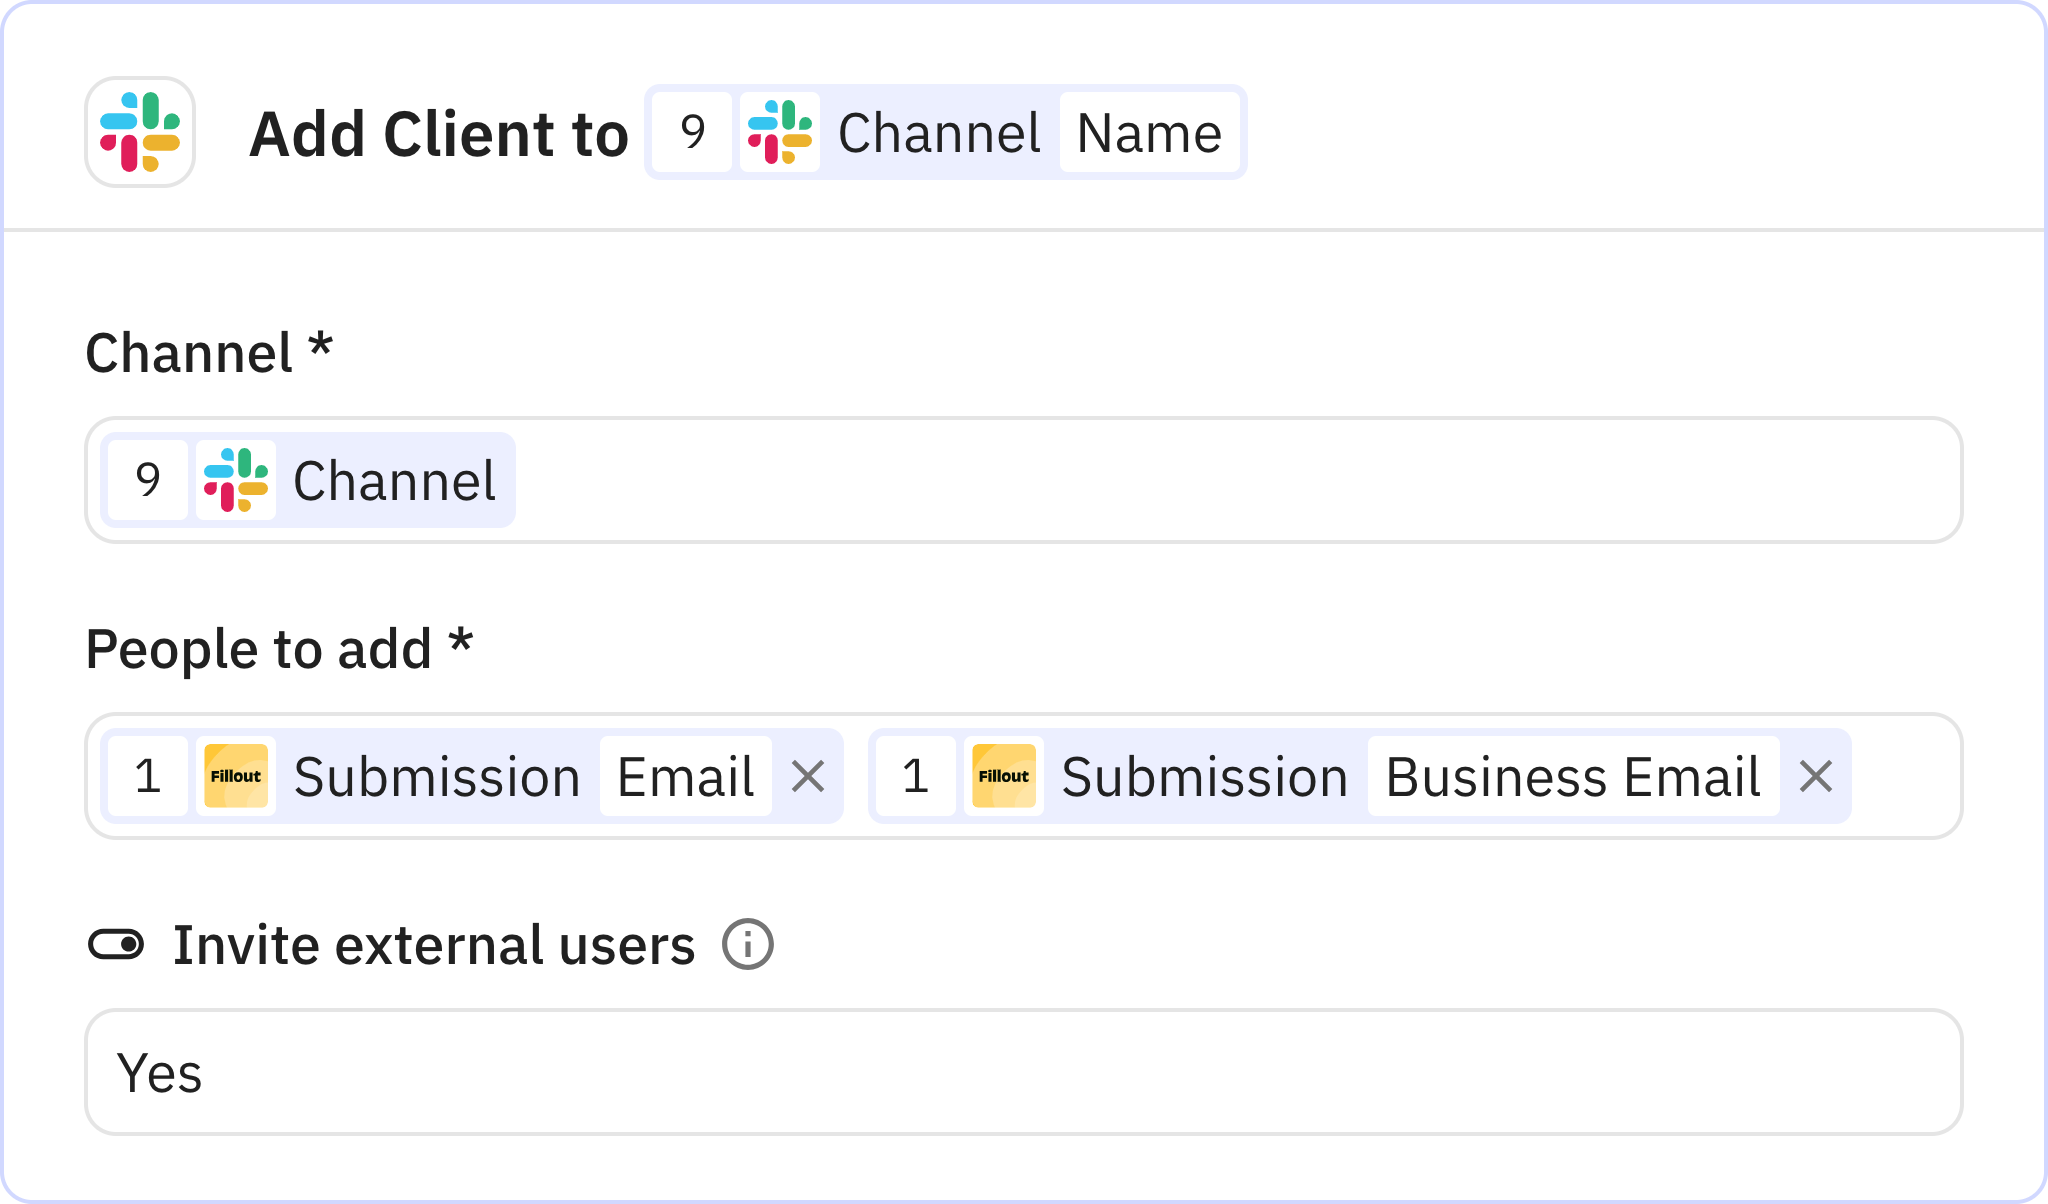
Task: Click the Slack app icon in the header
Action: pos(140,132)
